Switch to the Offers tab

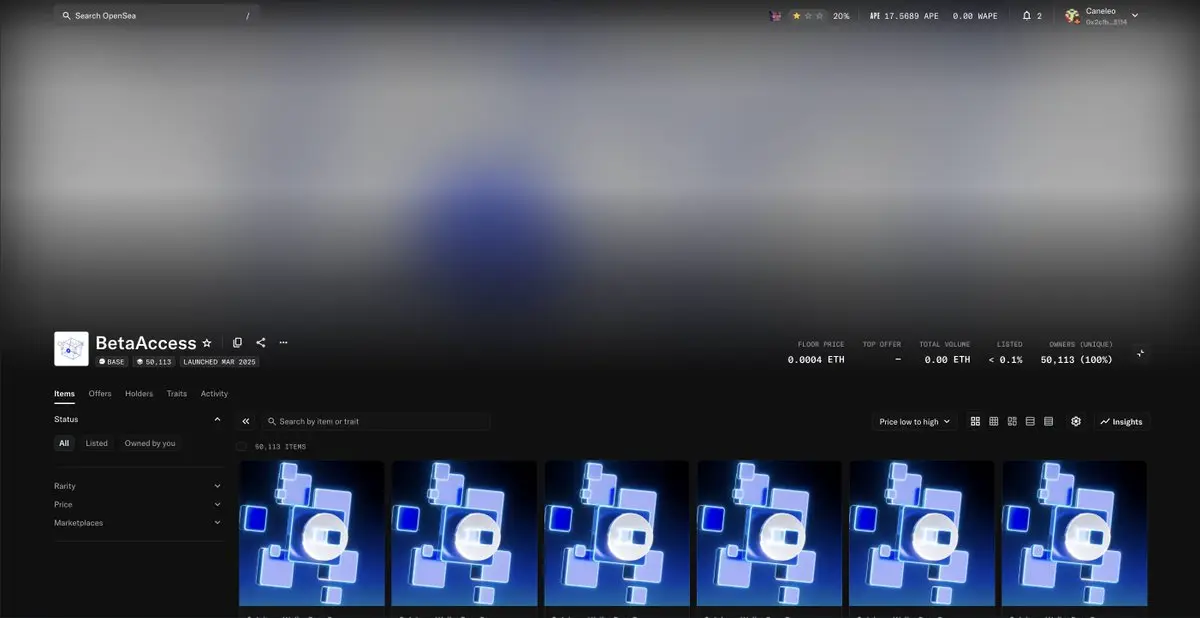pyautogui.click(x=100, y=393)
